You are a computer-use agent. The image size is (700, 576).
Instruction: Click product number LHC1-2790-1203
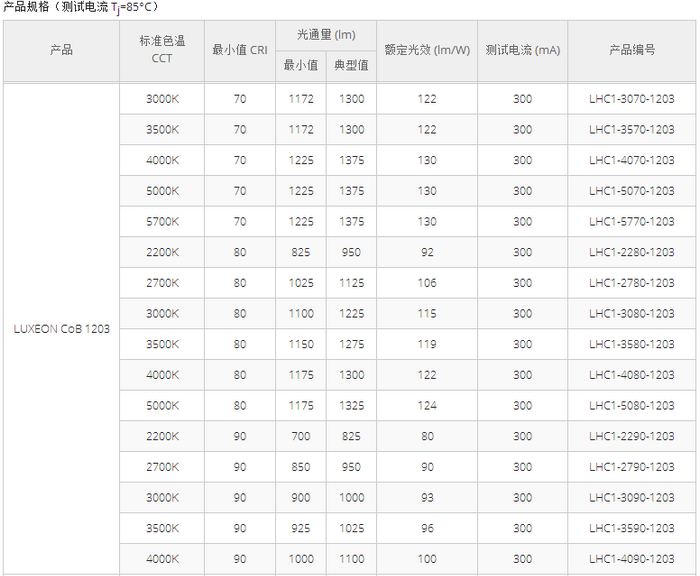point(631,467)
